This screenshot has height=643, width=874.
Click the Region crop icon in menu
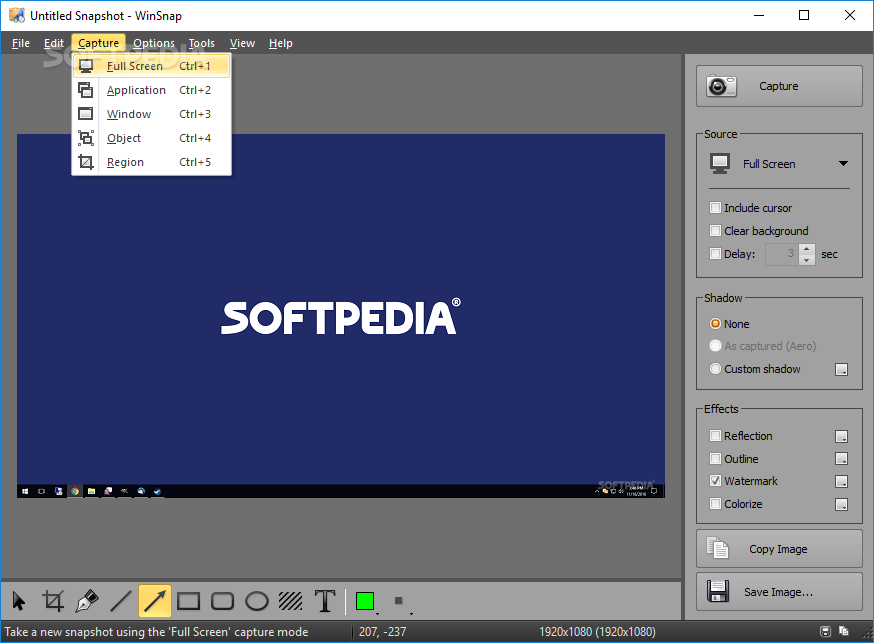(x=86, y=162)
